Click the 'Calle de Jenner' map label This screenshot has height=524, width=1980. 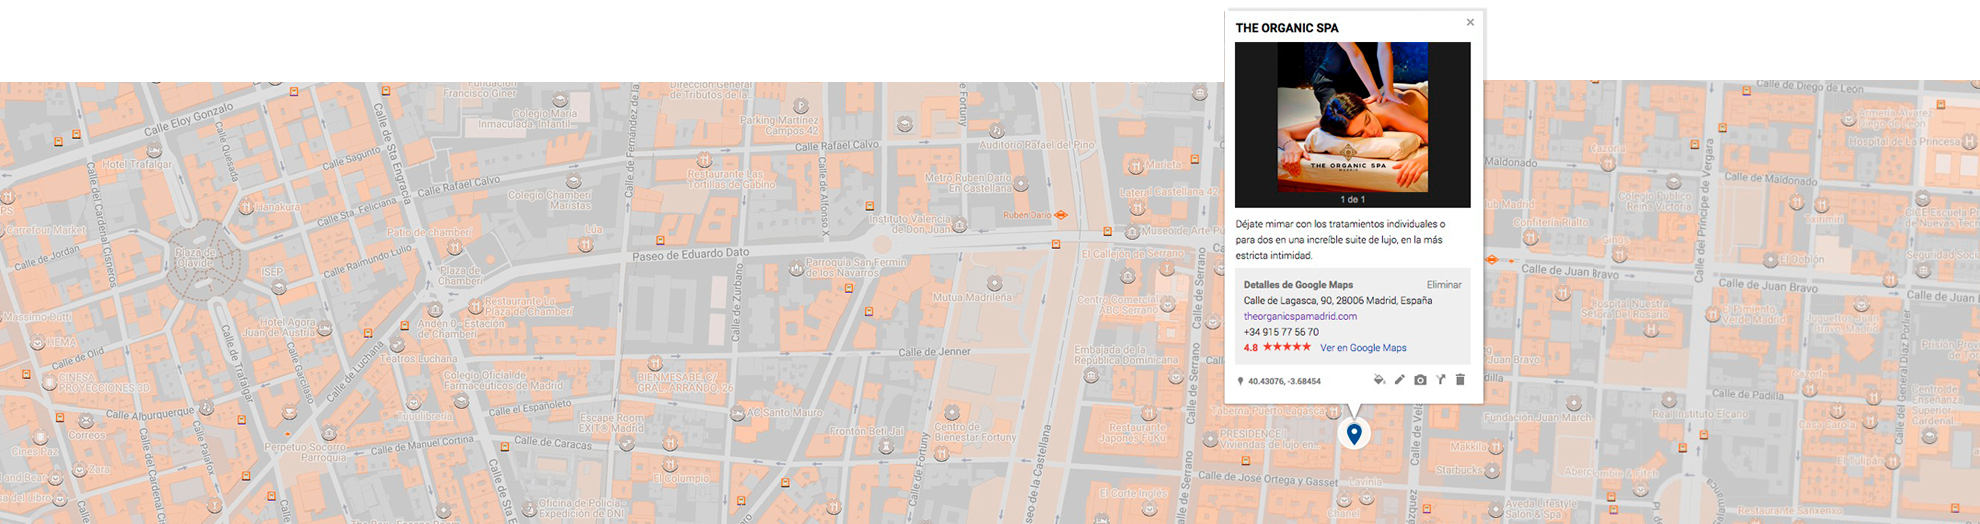point(934,352)
